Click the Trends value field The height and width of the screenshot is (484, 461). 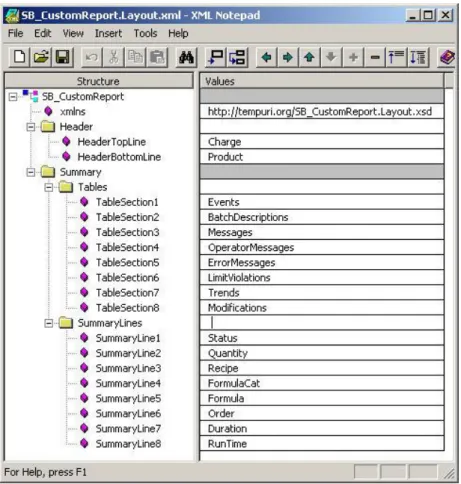click(x=322, y=293)
